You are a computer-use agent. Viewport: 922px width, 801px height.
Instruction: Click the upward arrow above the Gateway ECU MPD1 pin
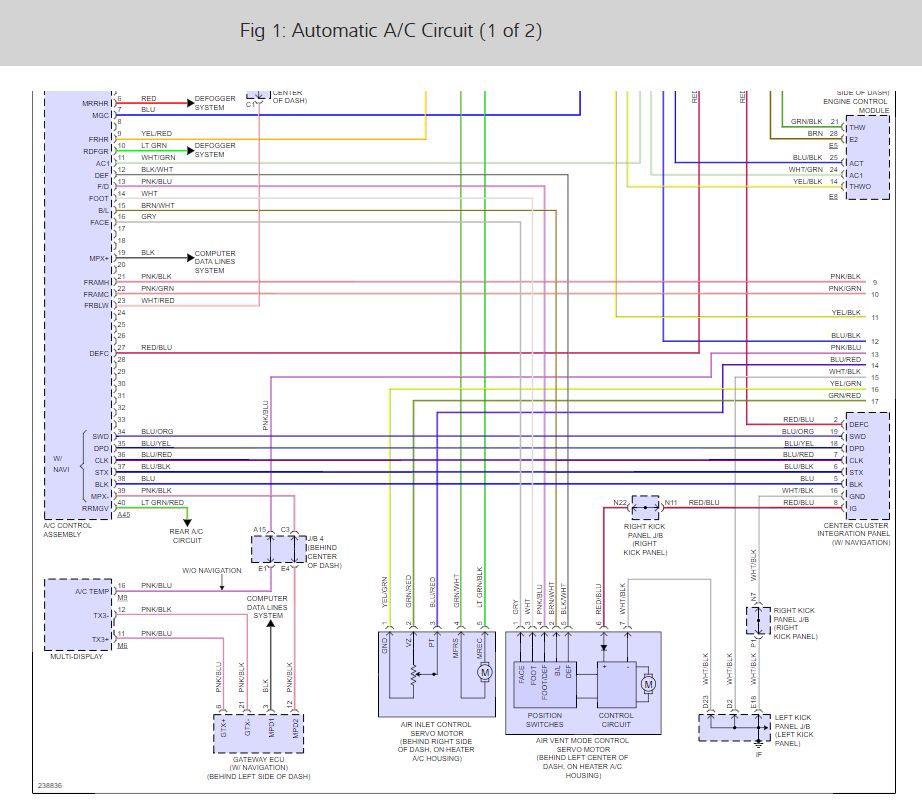[270, 625]
